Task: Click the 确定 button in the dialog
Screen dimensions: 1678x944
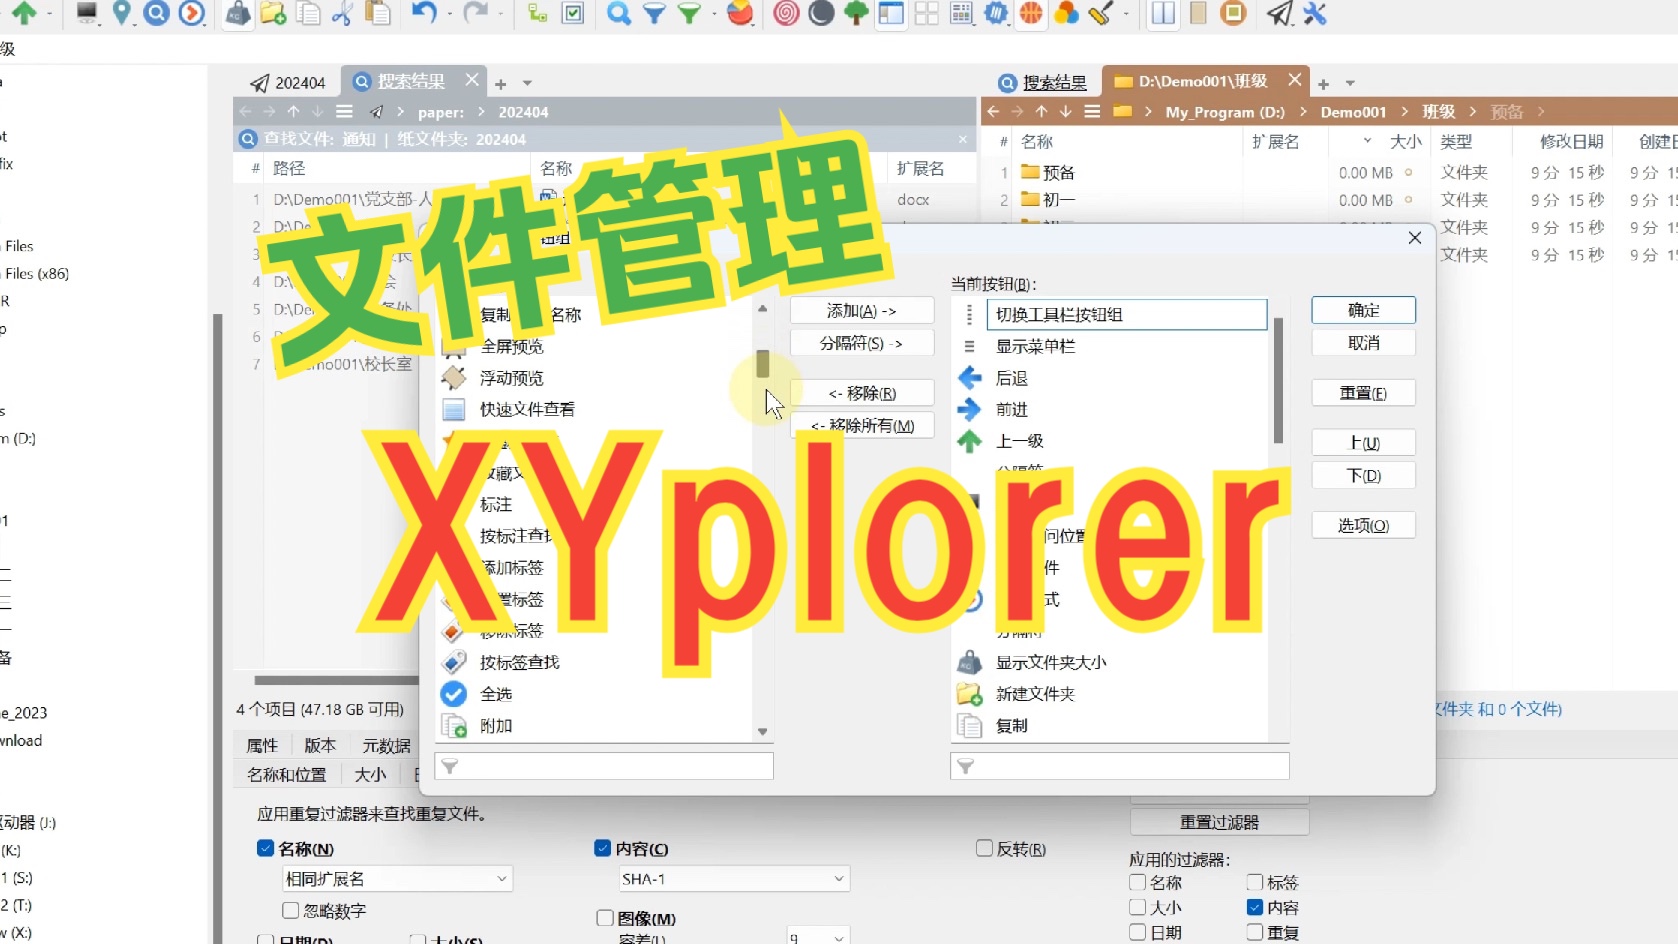Action: (x=1363, y=310)
